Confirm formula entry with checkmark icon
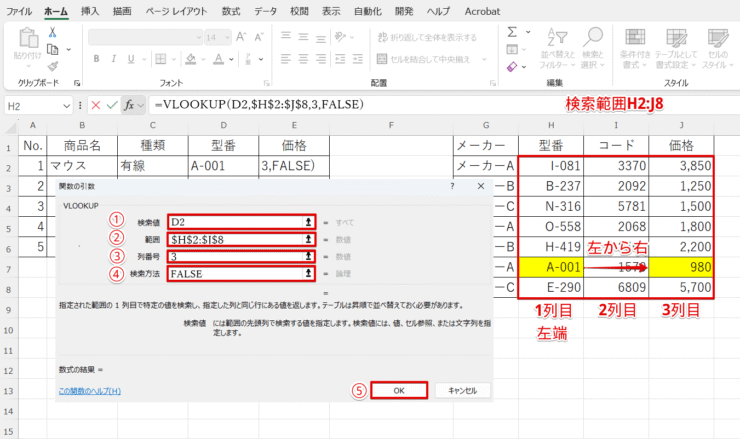Screen dimensions: 740x439 point(112,105)
